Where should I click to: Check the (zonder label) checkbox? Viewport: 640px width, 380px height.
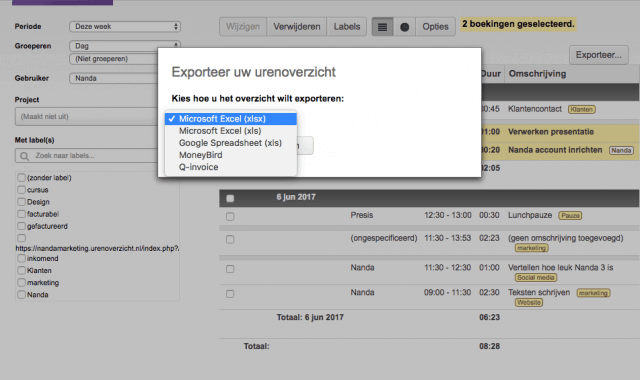[x=22, y=178]
